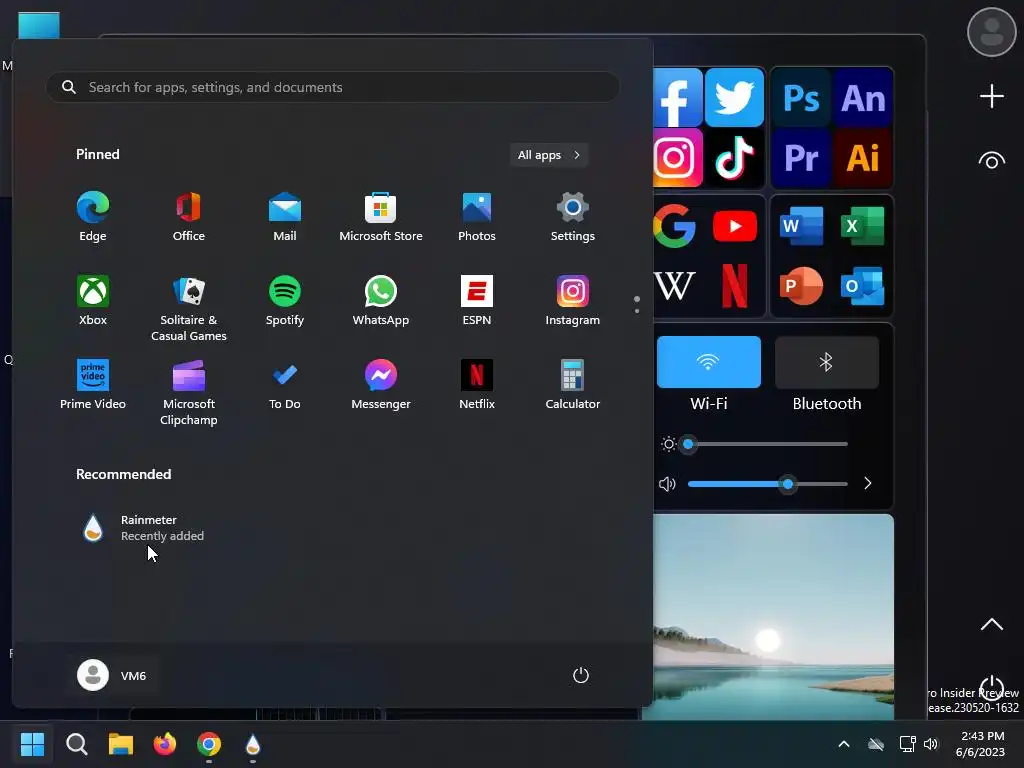Open Edge from pinned apps
The height and width of the screenshot is (768, 1024).
[x=93, y=217]
